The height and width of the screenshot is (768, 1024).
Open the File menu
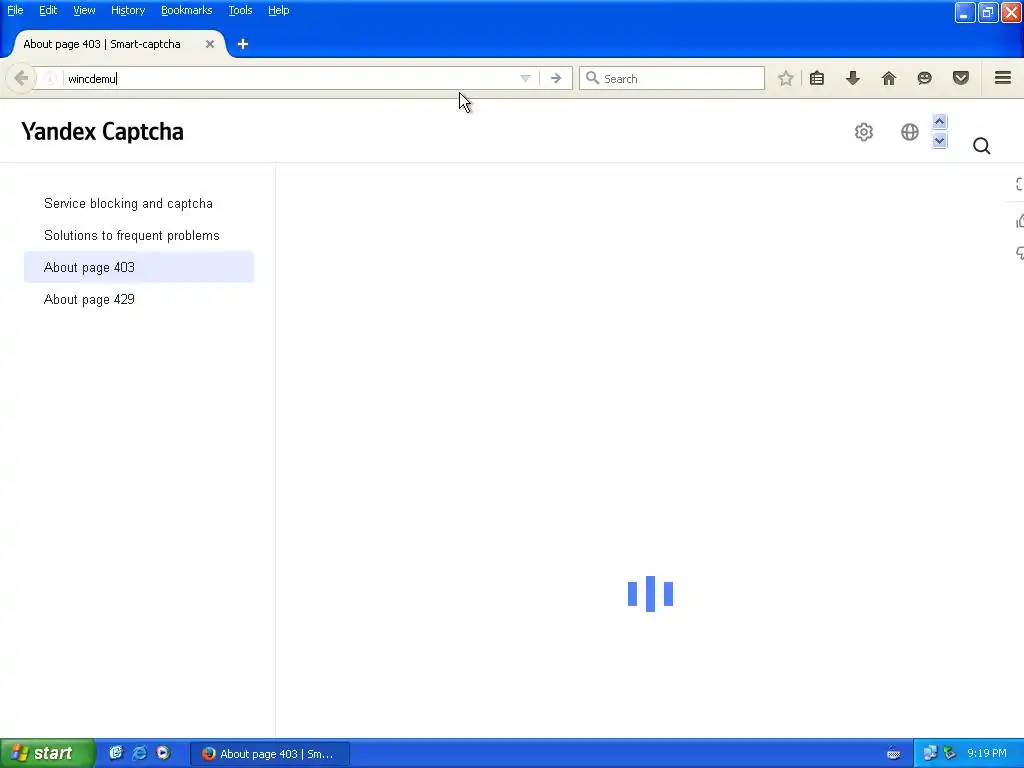coord(15,10)
